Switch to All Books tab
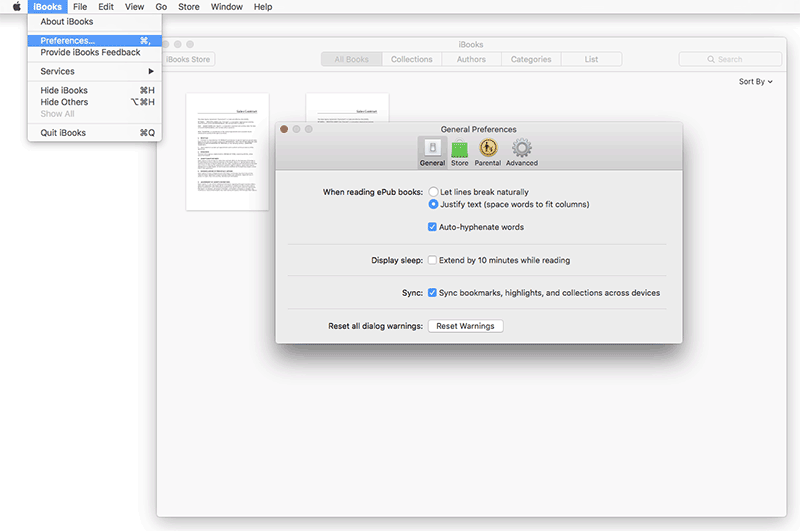This screenshot has height=531, width=800. click(352, 59)
